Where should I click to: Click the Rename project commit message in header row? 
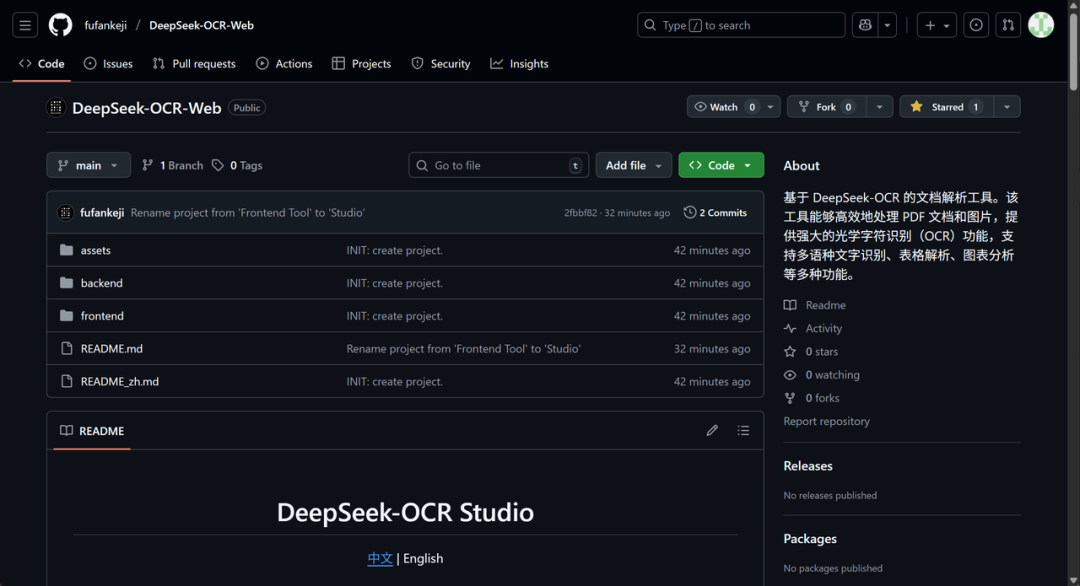(248, 213)
